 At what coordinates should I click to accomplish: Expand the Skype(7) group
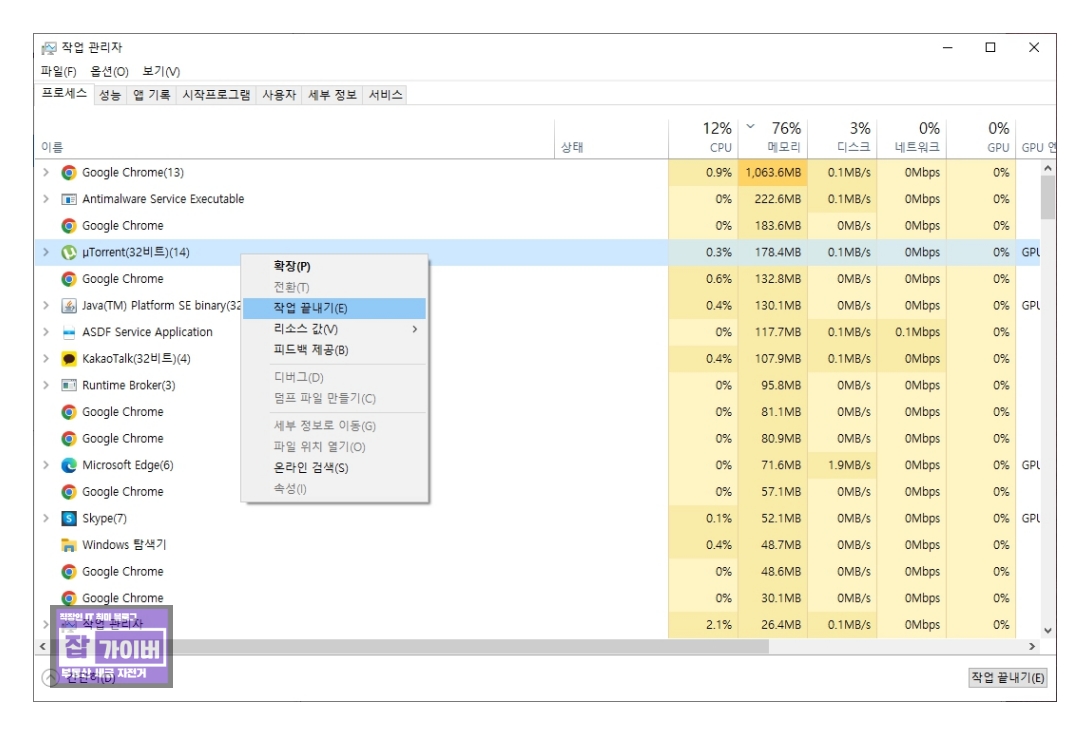[x=46, y=518]
